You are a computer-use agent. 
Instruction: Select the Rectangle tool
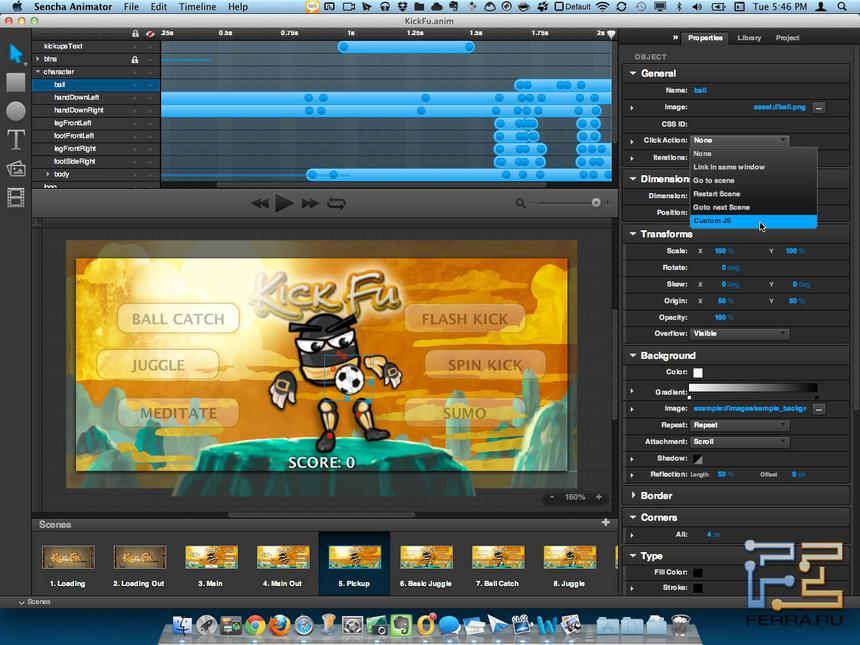[x=15, y=82]
